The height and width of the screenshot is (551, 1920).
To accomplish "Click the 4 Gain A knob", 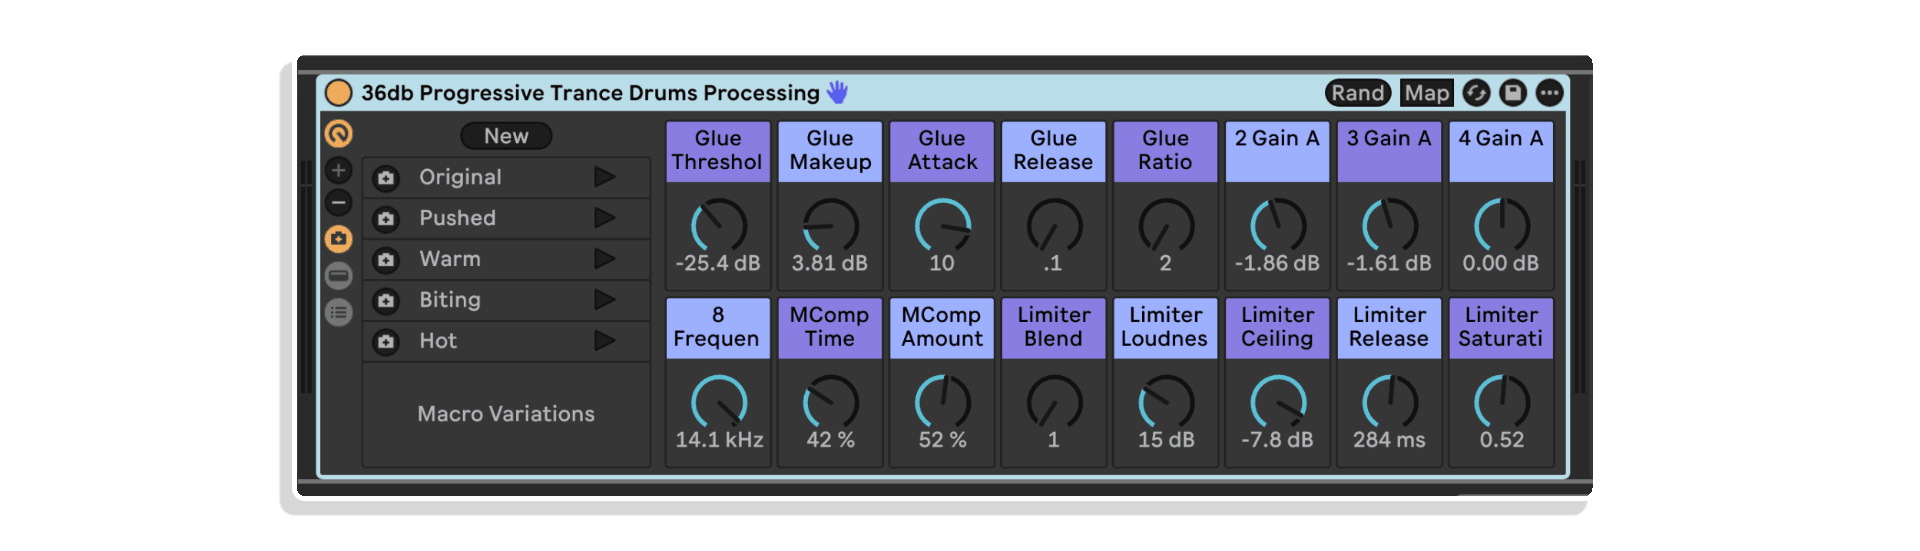I will pyautogui.click(x=1503, y=225).
